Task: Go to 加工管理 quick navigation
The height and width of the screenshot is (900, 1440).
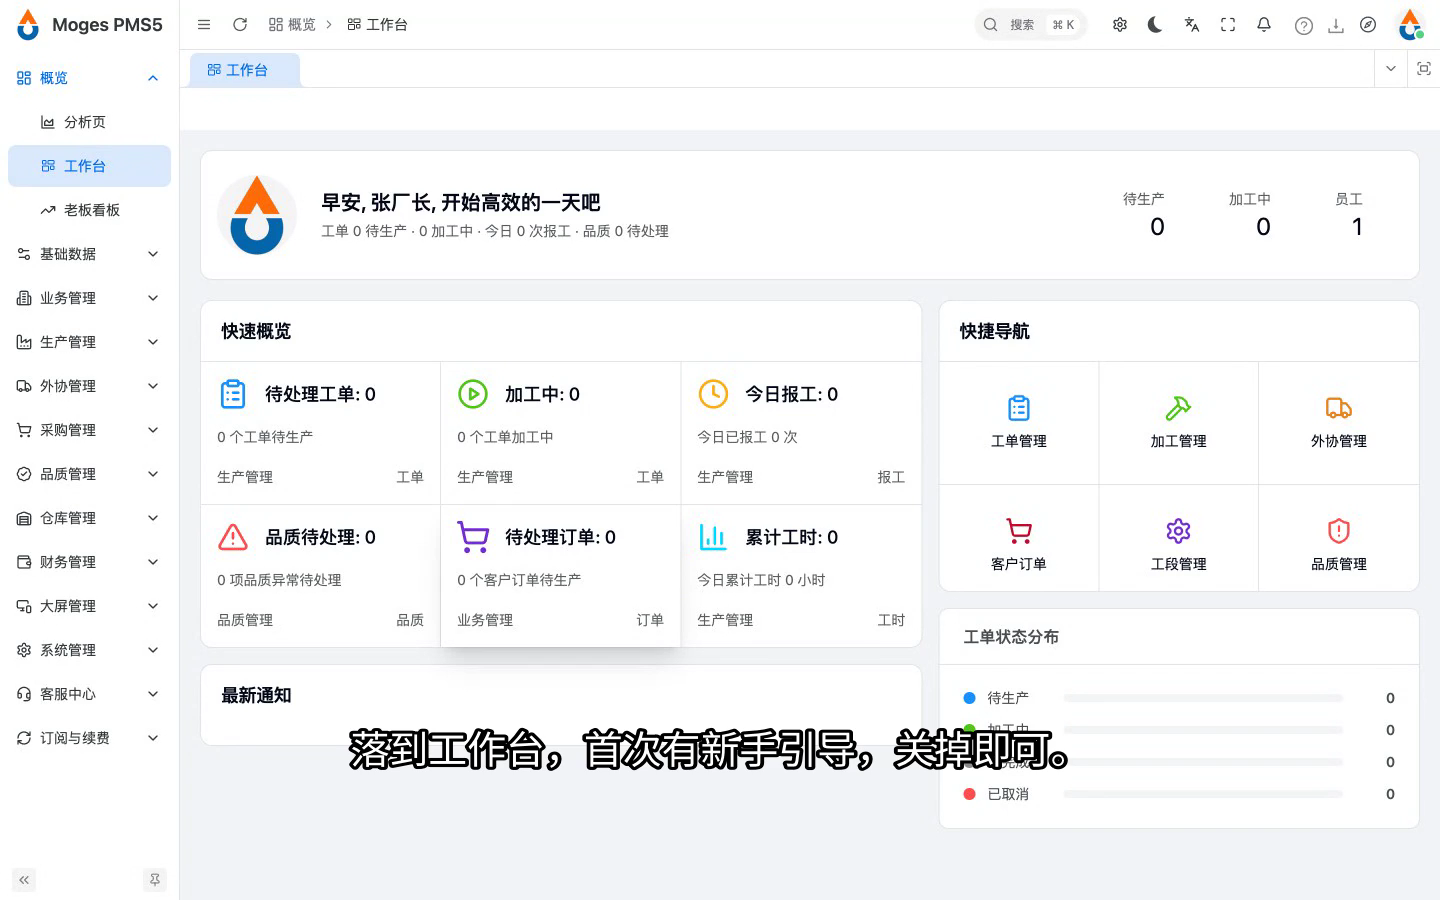Action: [x=1179, y=423]
